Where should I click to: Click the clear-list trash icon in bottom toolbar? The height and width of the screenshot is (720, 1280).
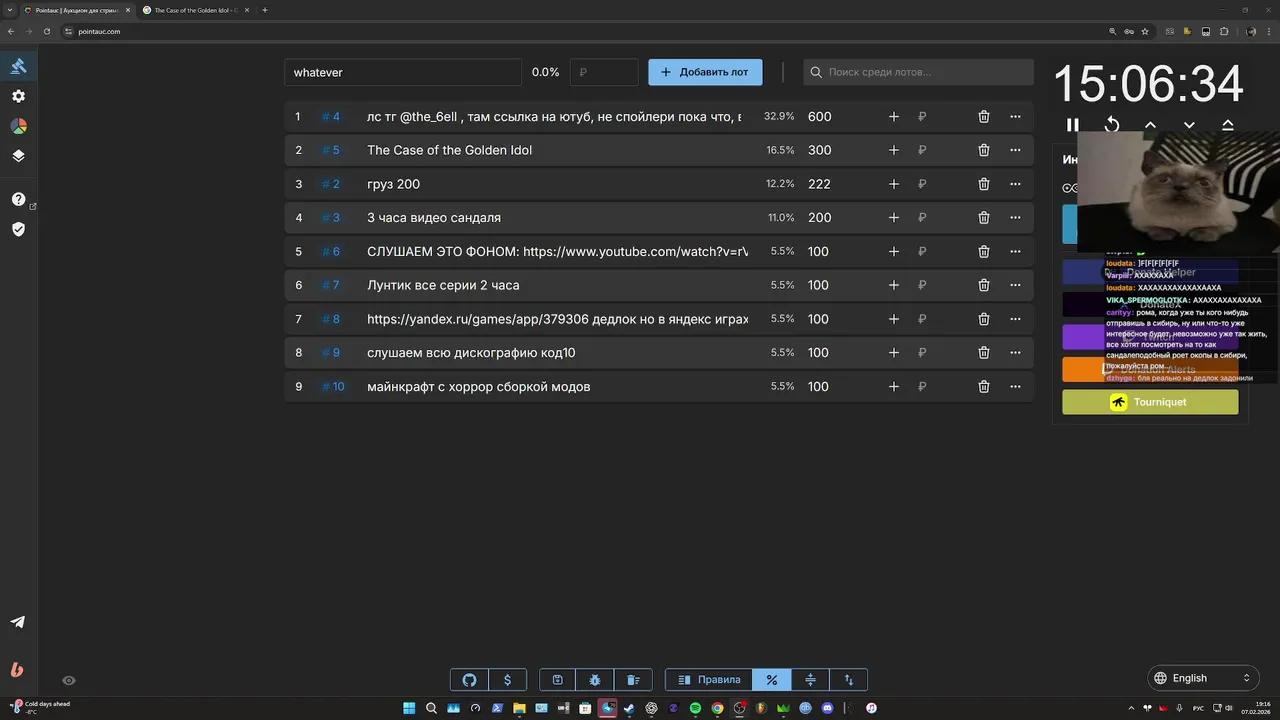[633, 680]
